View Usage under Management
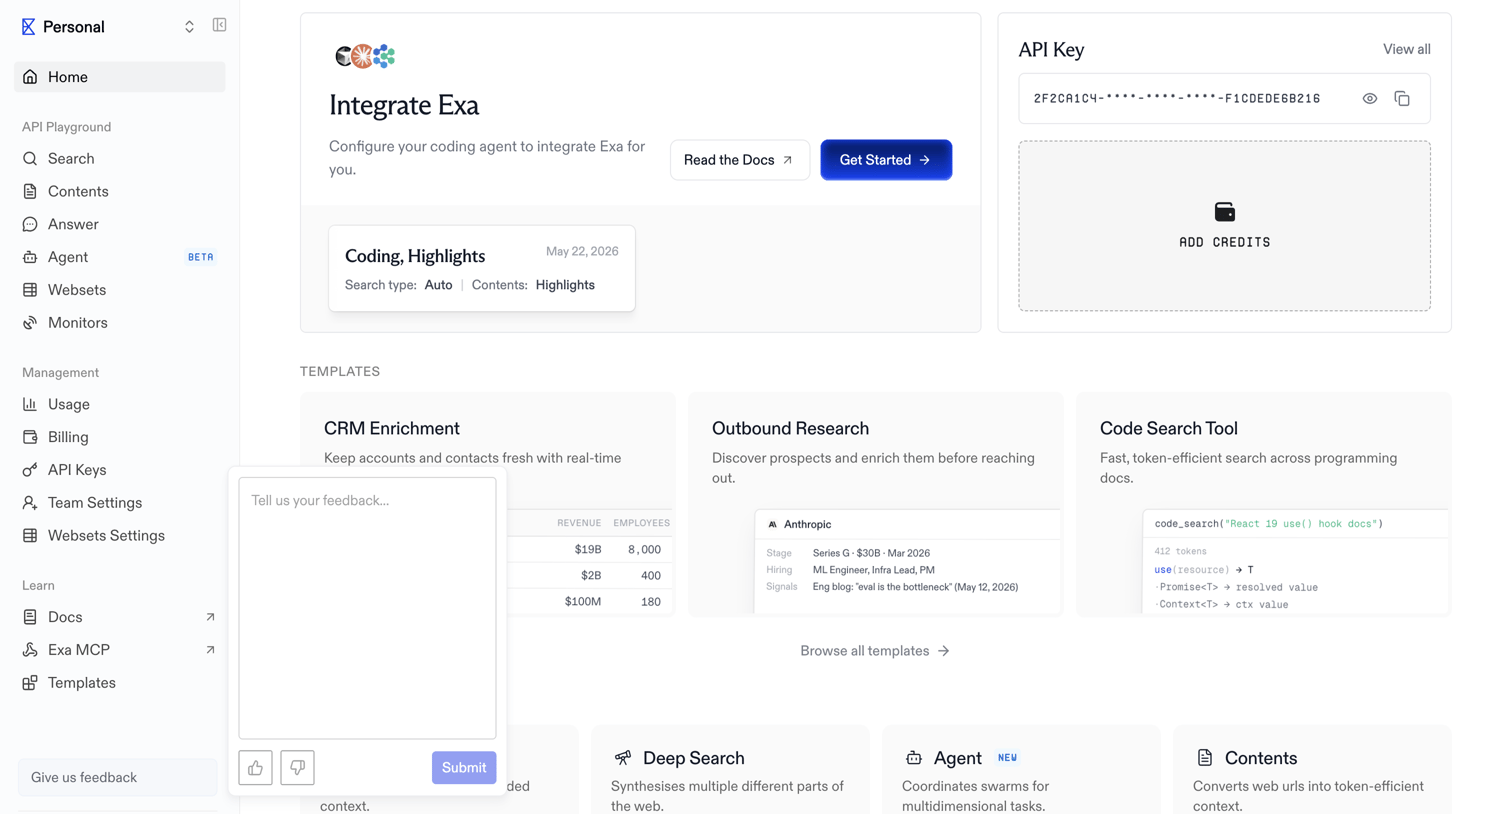The width and height of the screenshot is (1512, 814). coord(119,405)
